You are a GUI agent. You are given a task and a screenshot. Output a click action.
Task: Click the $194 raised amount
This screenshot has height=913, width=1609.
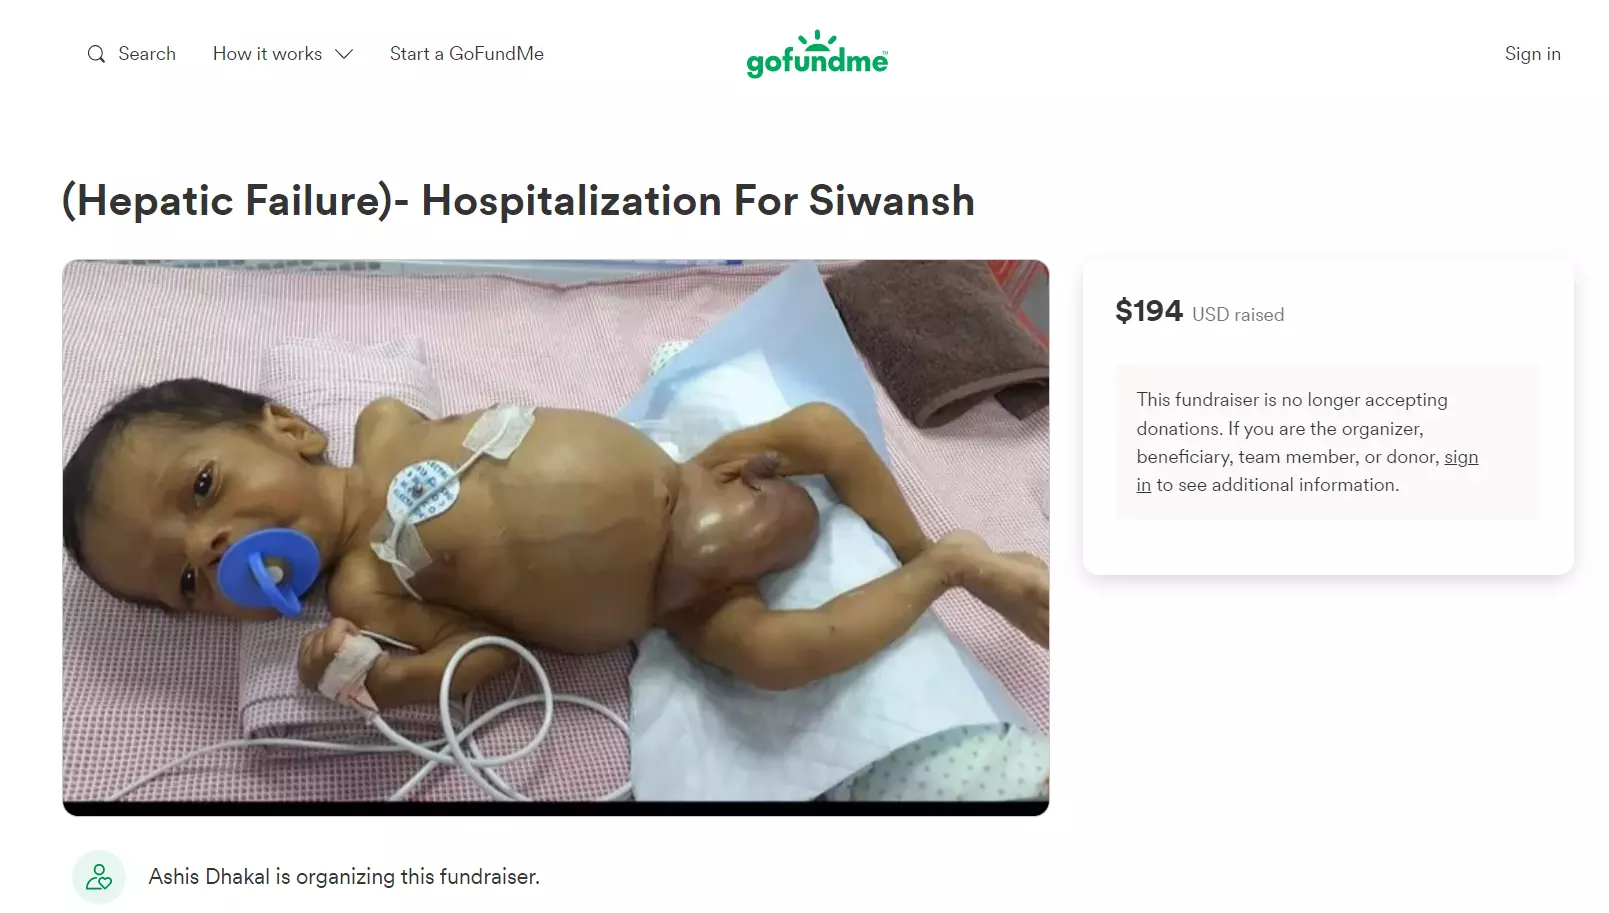(1149, 312)
